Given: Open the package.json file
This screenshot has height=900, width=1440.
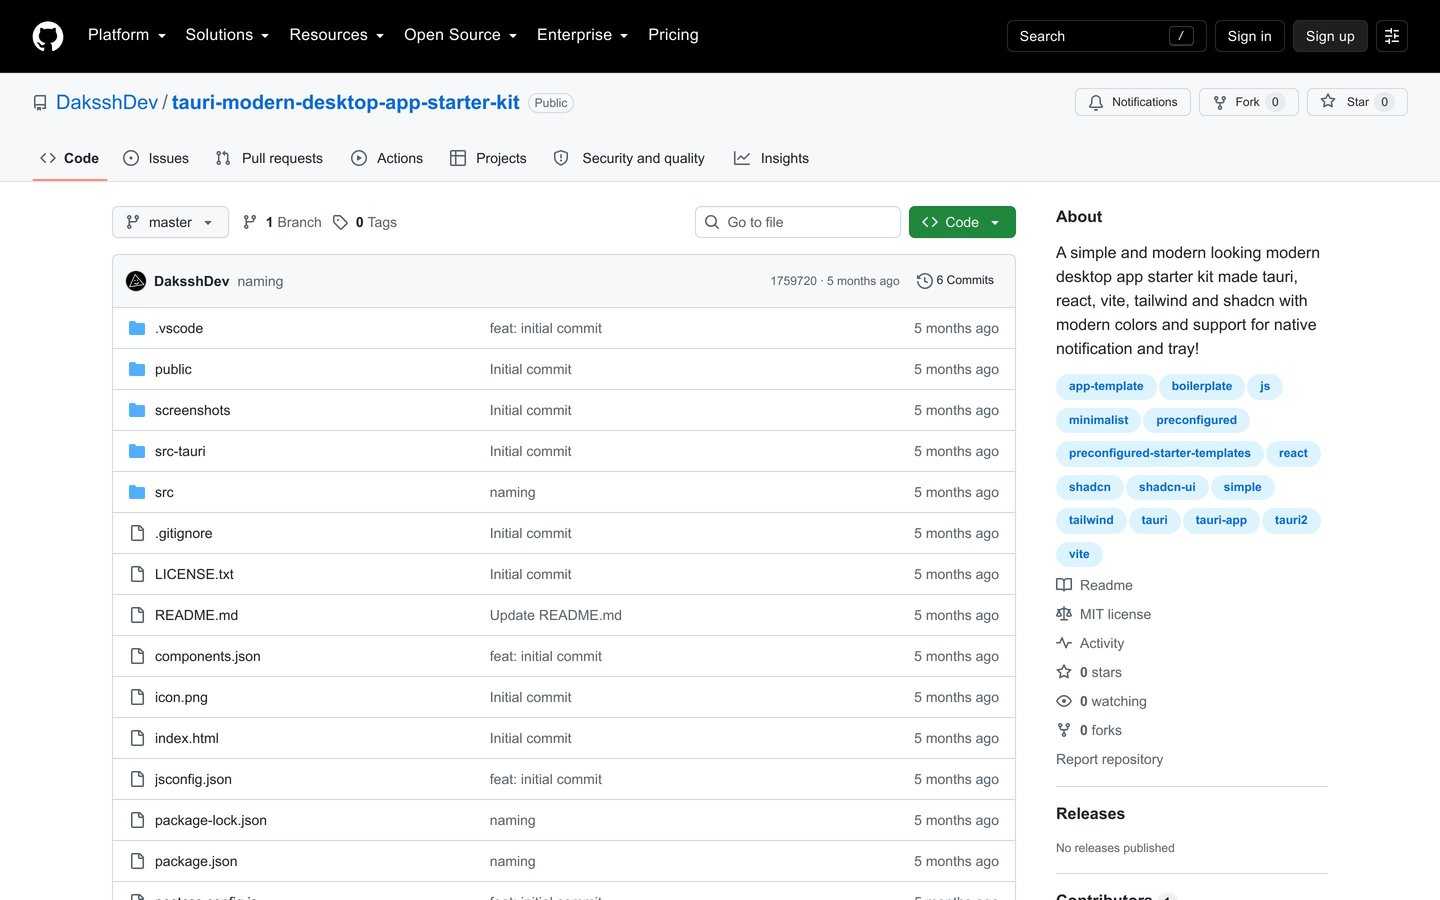Looking at the screenshot, I should pyautogui.click(x=196, y=861).
